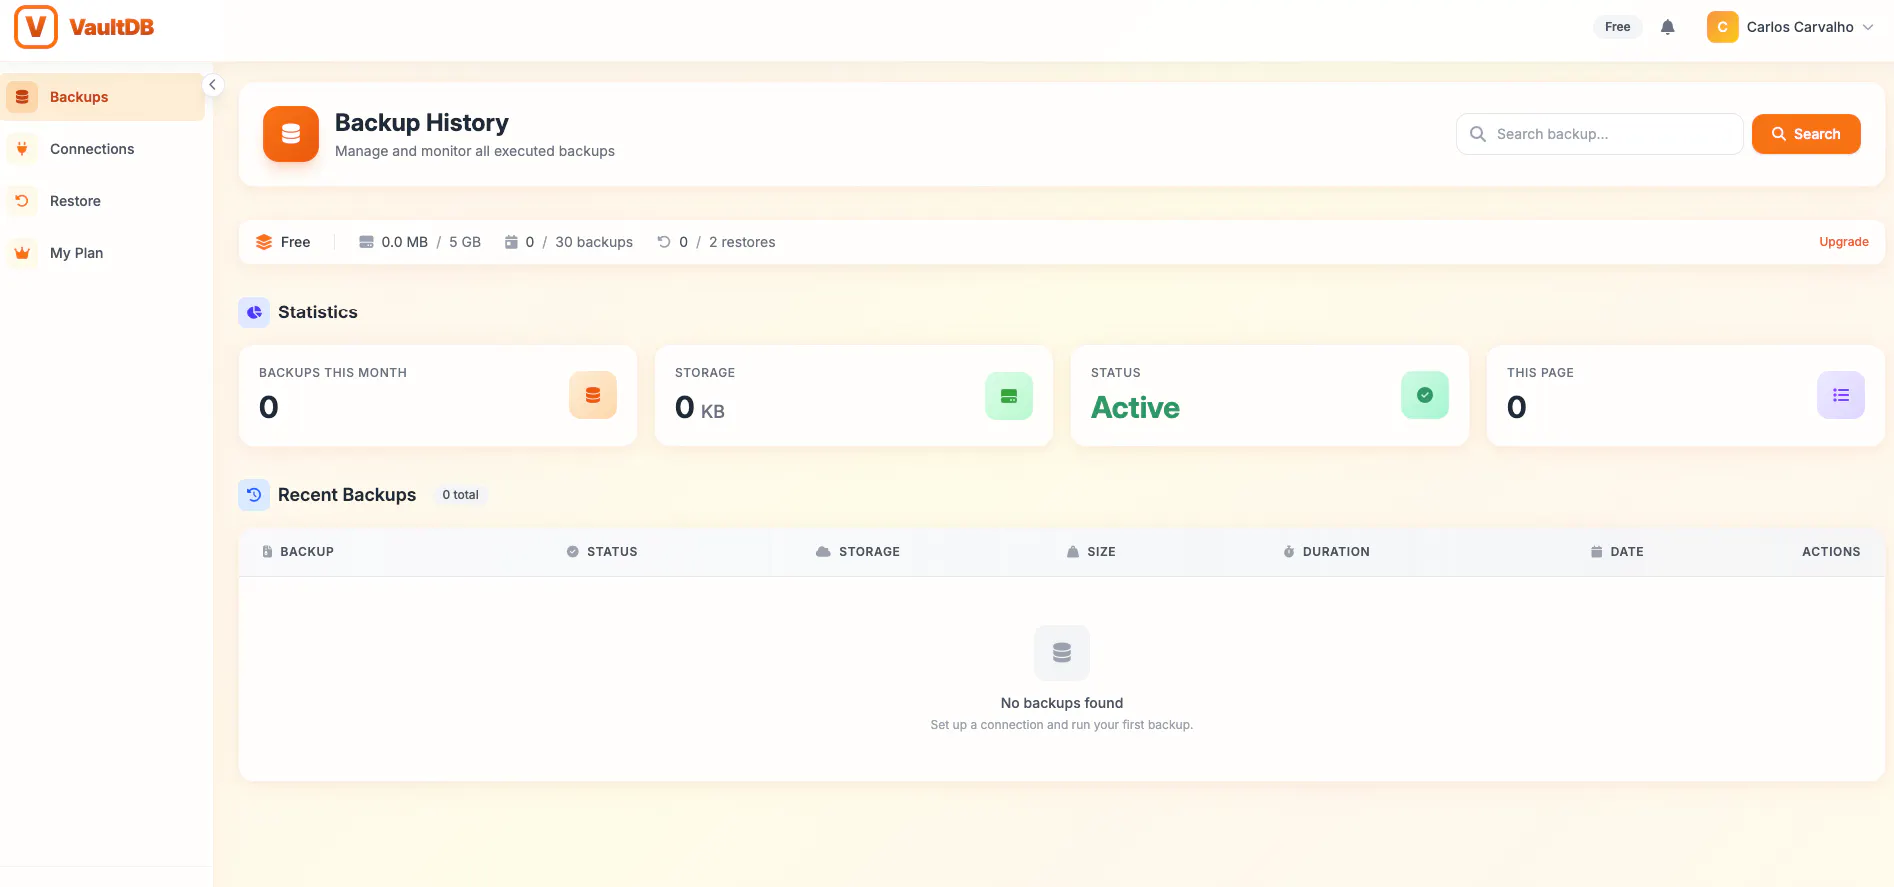Click the Carlos Carvalho username

pos(1800,27)
